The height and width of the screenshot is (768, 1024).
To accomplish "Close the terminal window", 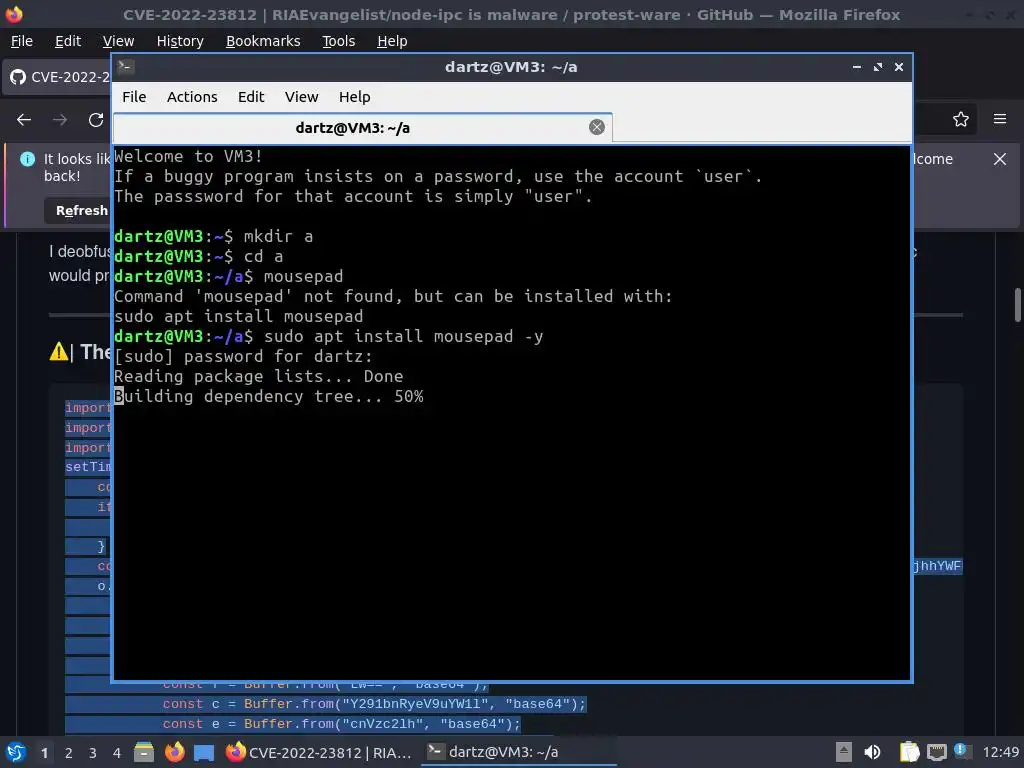I will [x=899, y=67].
